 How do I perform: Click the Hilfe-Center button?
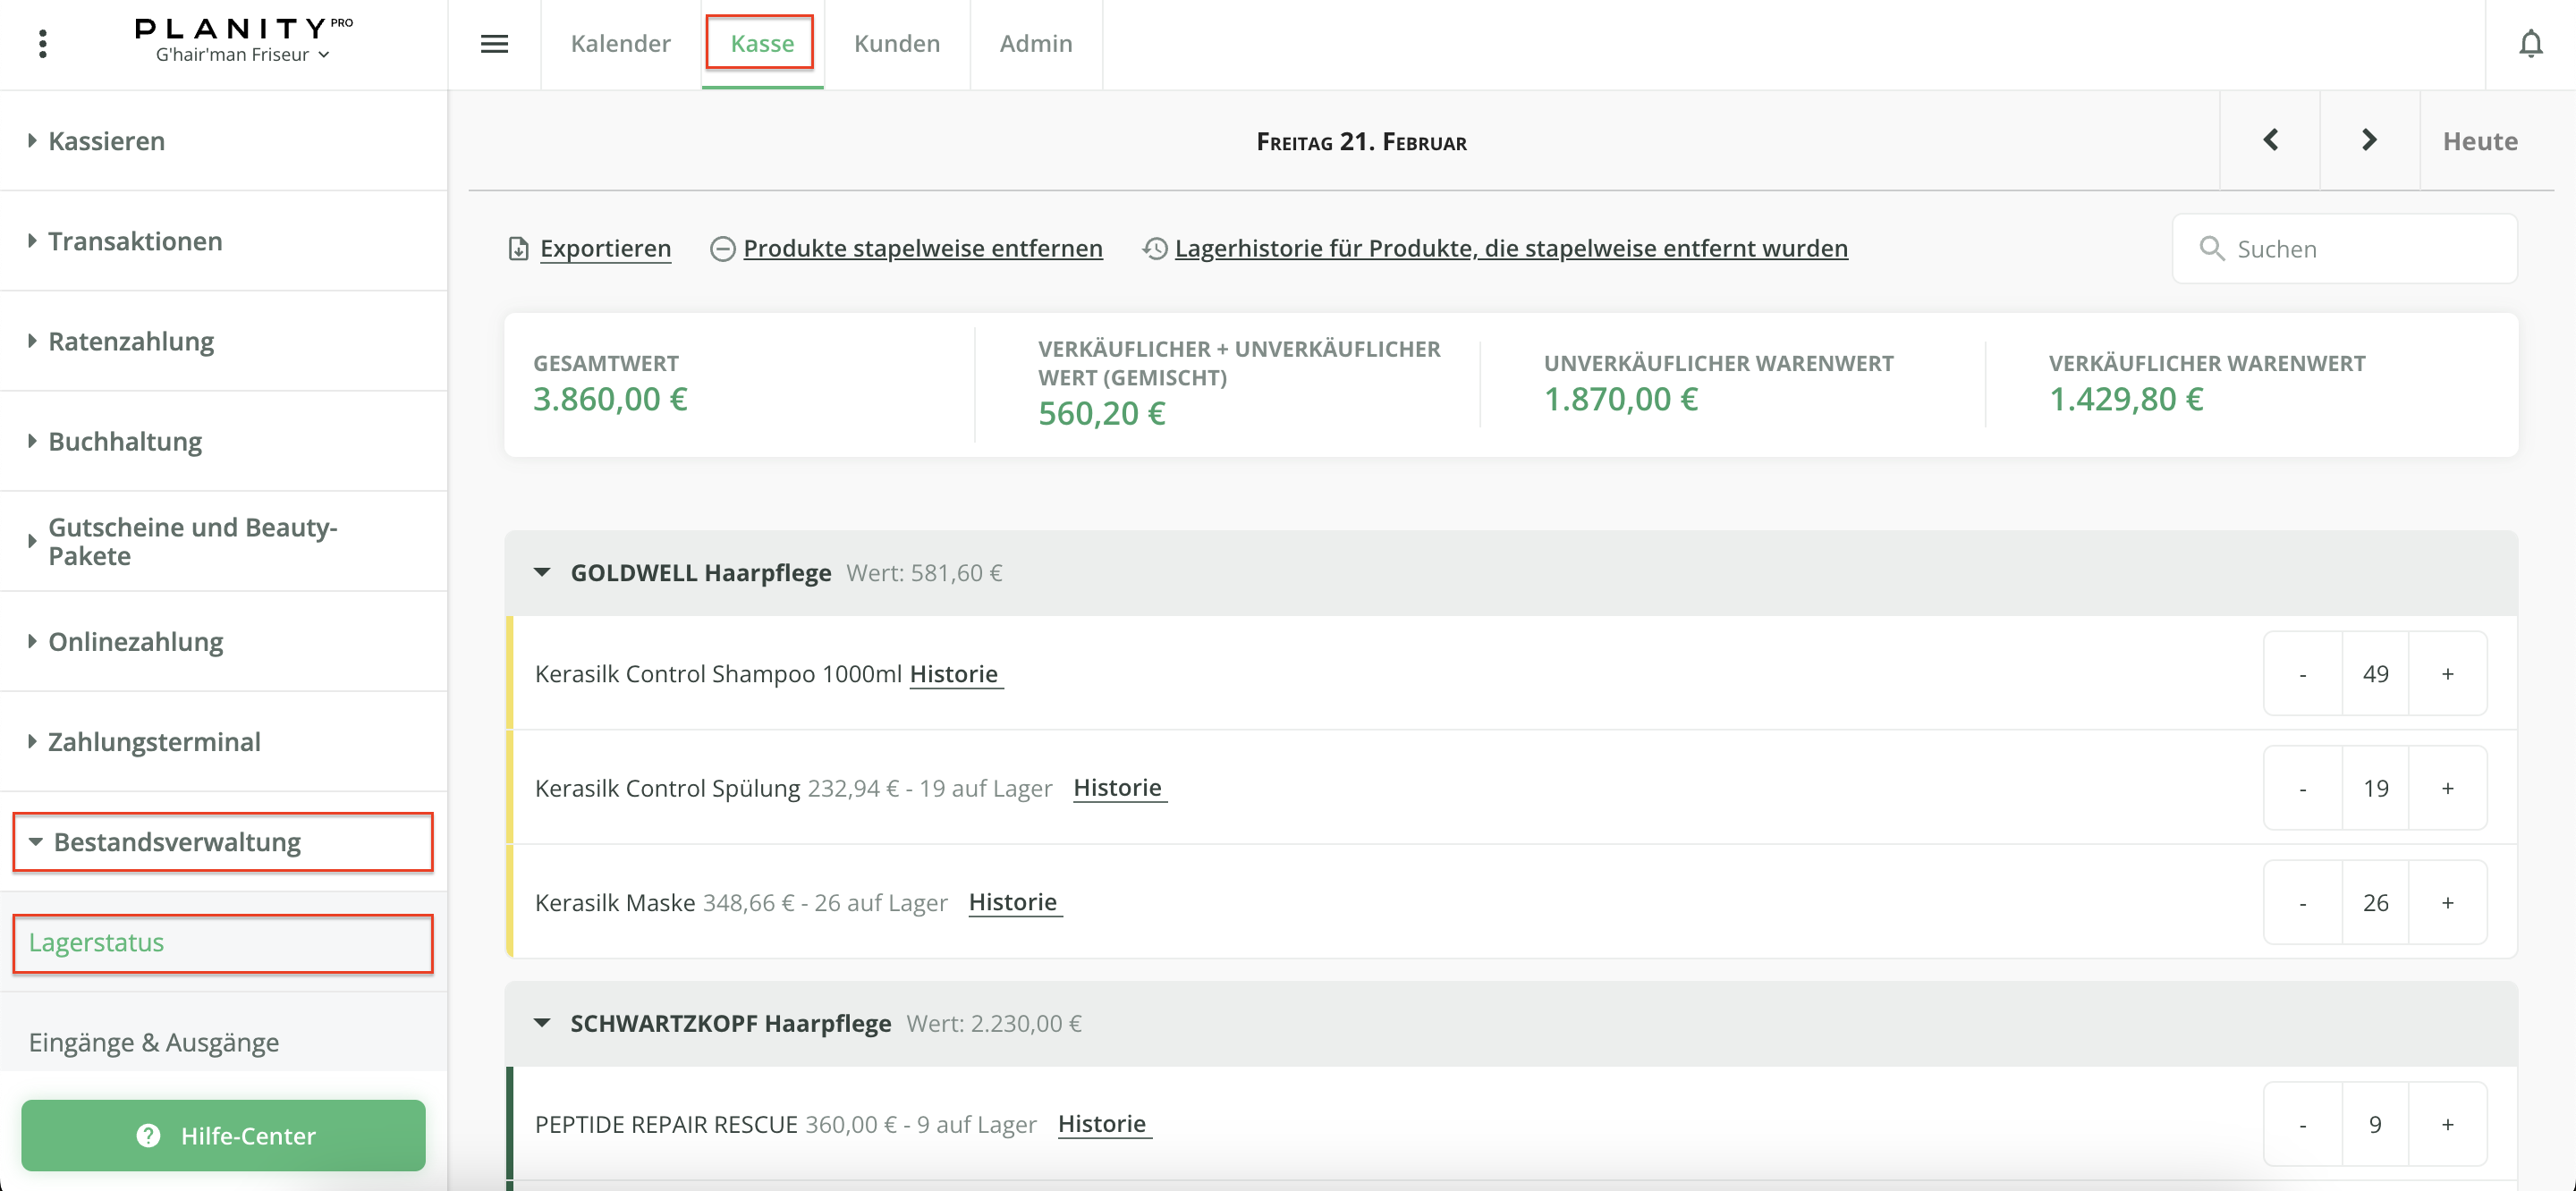[223, 1135]
